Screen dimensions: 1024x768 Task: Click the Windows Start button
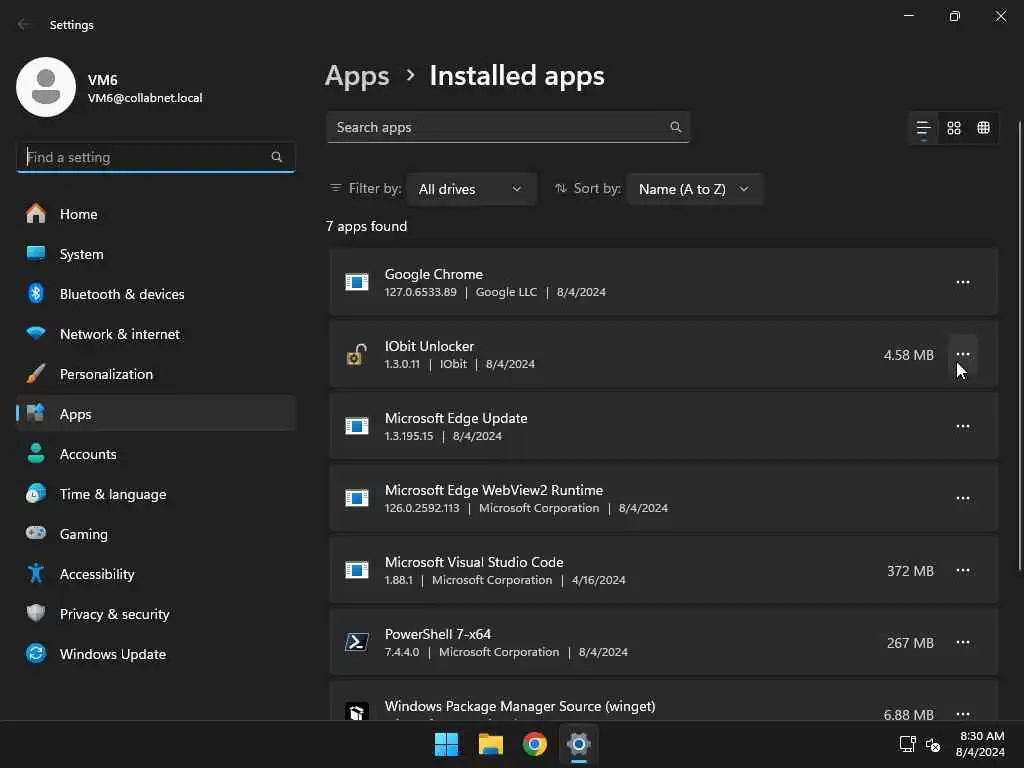tap(446, 744)
